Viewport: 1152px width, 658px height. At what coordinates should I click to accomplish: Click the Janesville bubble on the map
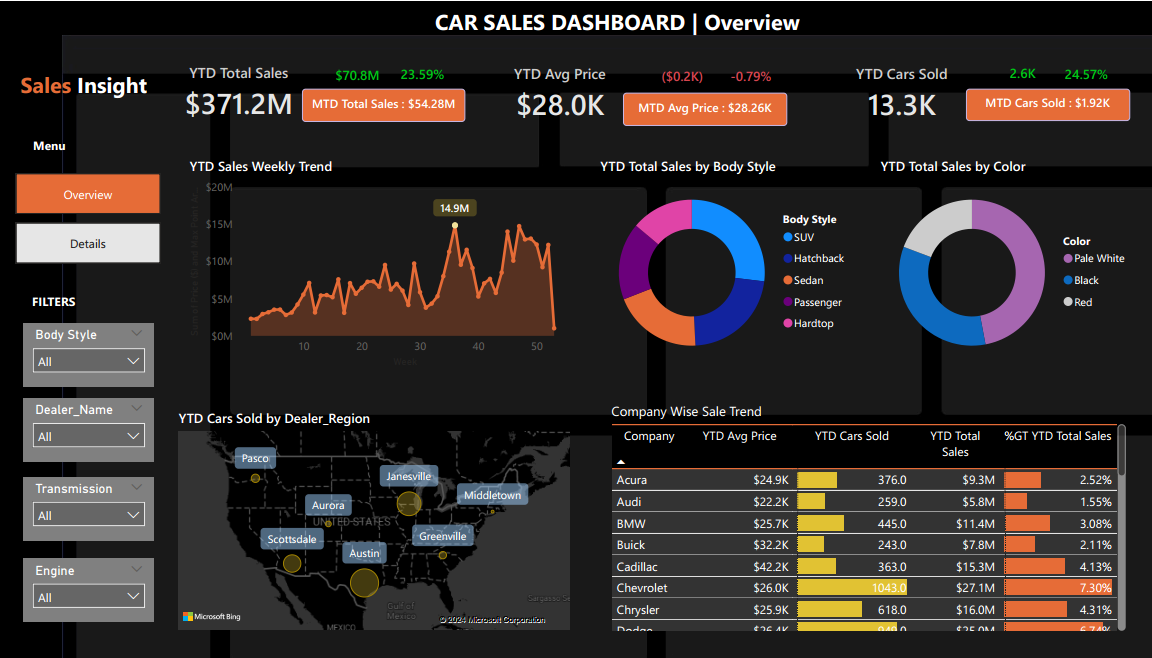pos(408,504)
